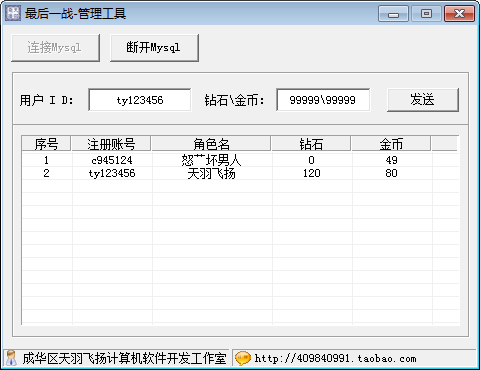The width and height of the screenshot is (480, 370).
Task: Click the 金币 column header
Action: coord(391,144)
